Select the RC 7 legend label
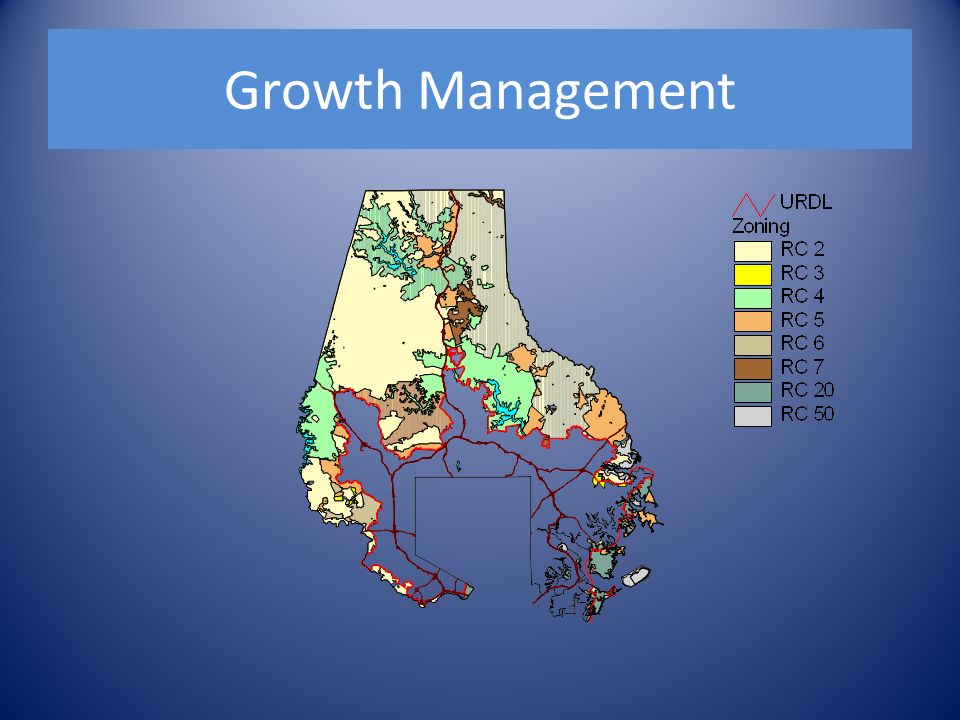Viewport: 960px width, 720px height. 802,367
